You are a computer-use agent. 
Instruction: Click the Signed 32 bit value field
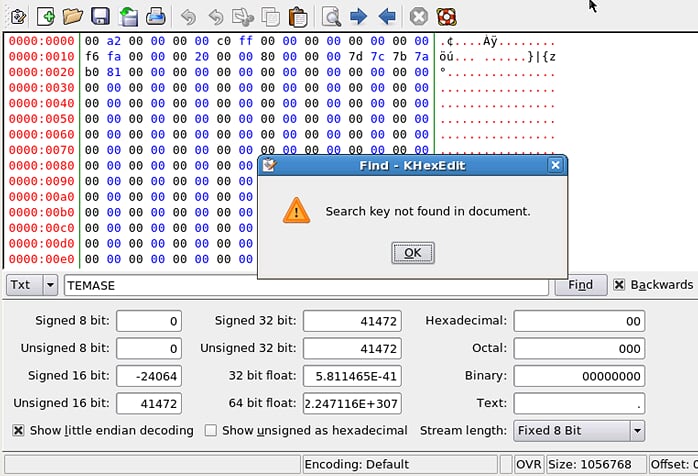[x=352, y=321]
